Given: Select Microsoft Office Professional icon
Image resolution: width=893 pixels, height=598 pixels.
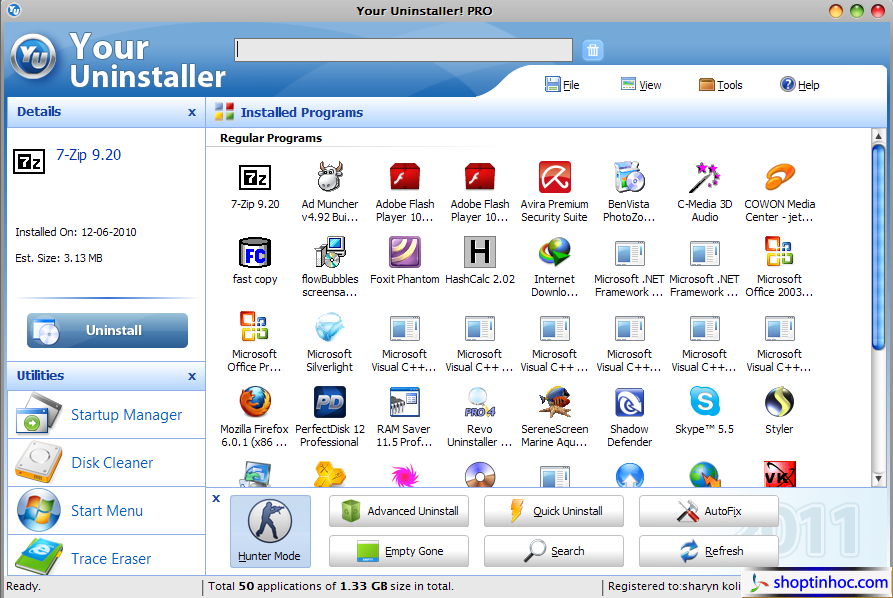Looking at the screenshot, I should (254, 327).
